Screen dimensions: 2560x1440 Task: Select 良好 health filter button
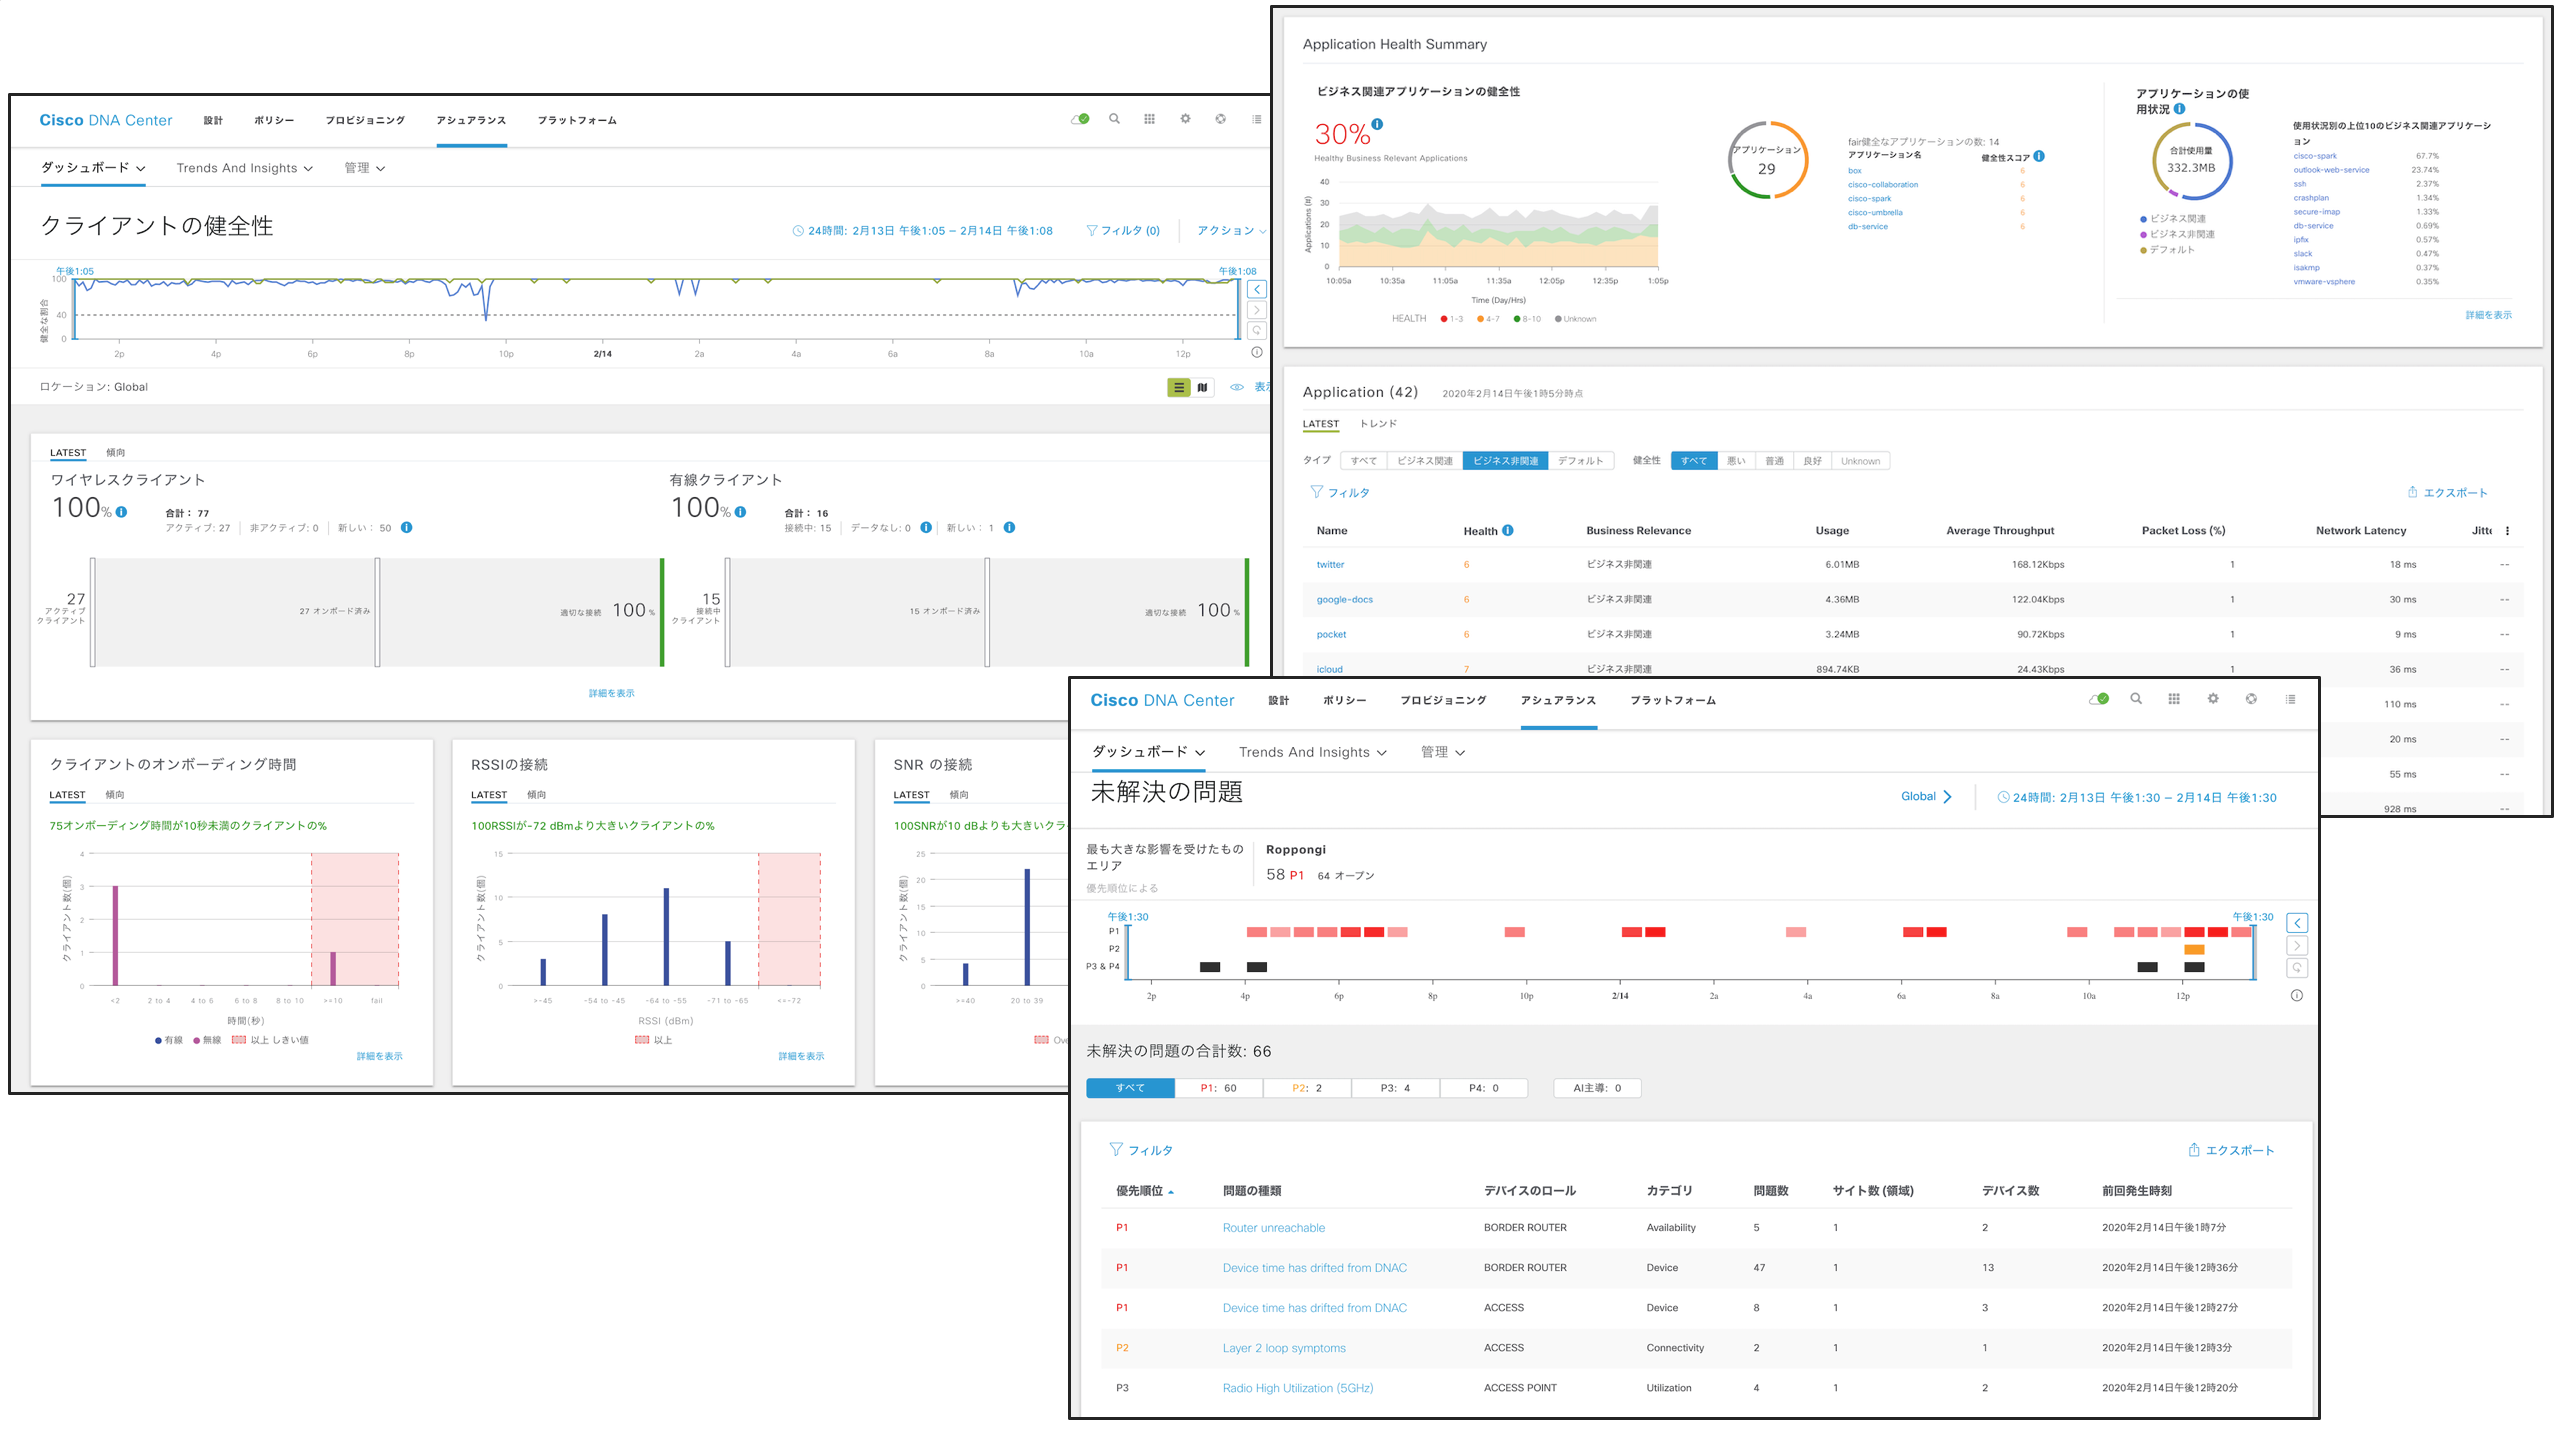(x=1812, y=461)
